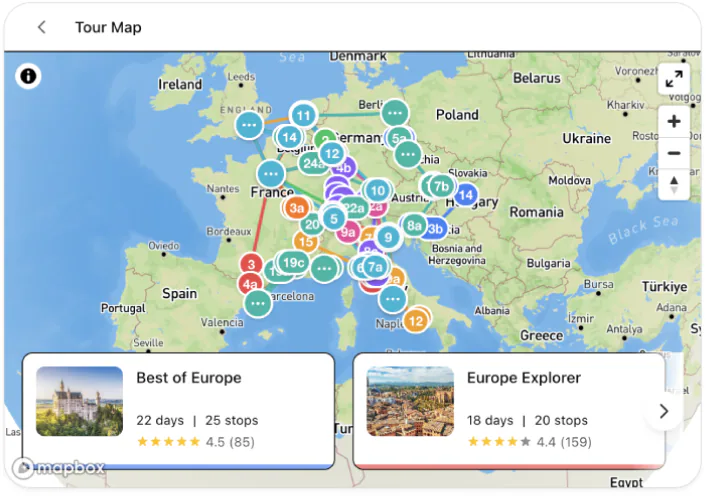The height and width of the screenshot is (496, 706).
Task: Select teal-blue stop marker 14 near Belgium
Action: pyautogui.click(x=289, y=137)
